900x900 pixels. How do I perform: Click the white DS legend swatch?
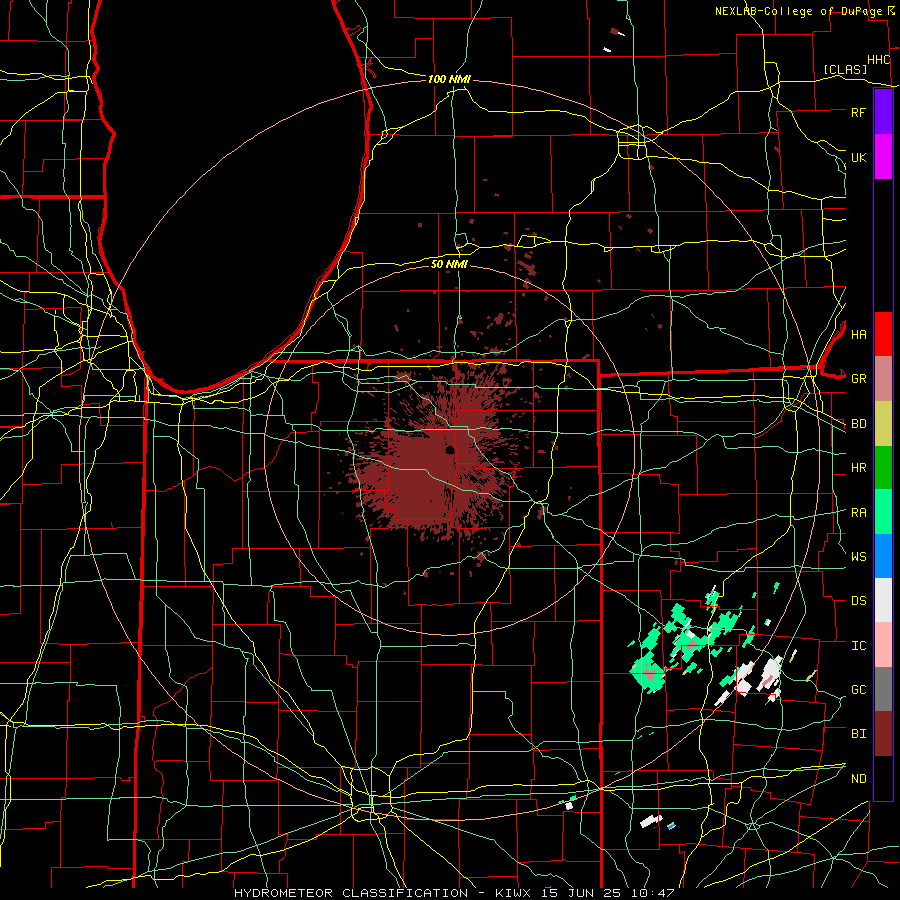883,600
